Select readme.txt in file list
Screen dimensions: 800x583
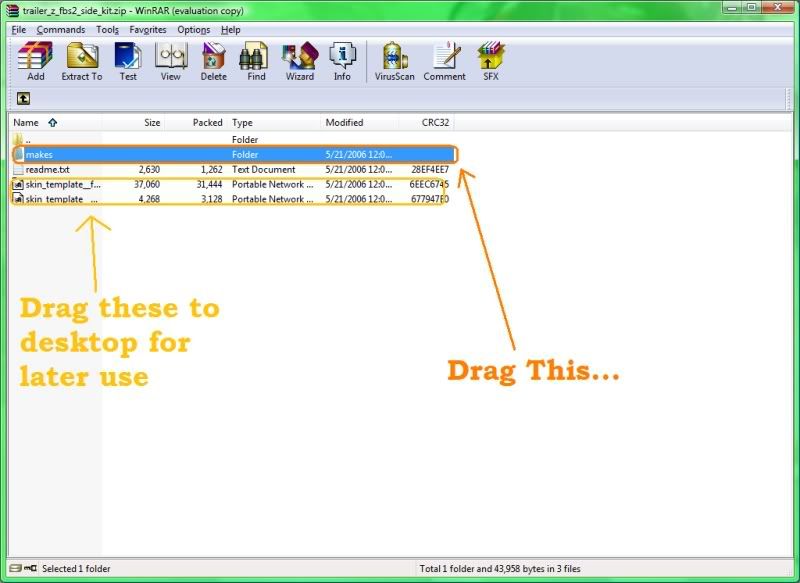point(47,170)
